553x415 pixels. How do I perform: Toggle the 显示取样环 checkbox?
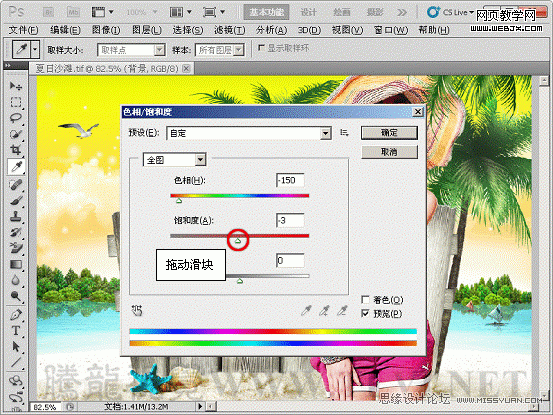pos(261,48)
